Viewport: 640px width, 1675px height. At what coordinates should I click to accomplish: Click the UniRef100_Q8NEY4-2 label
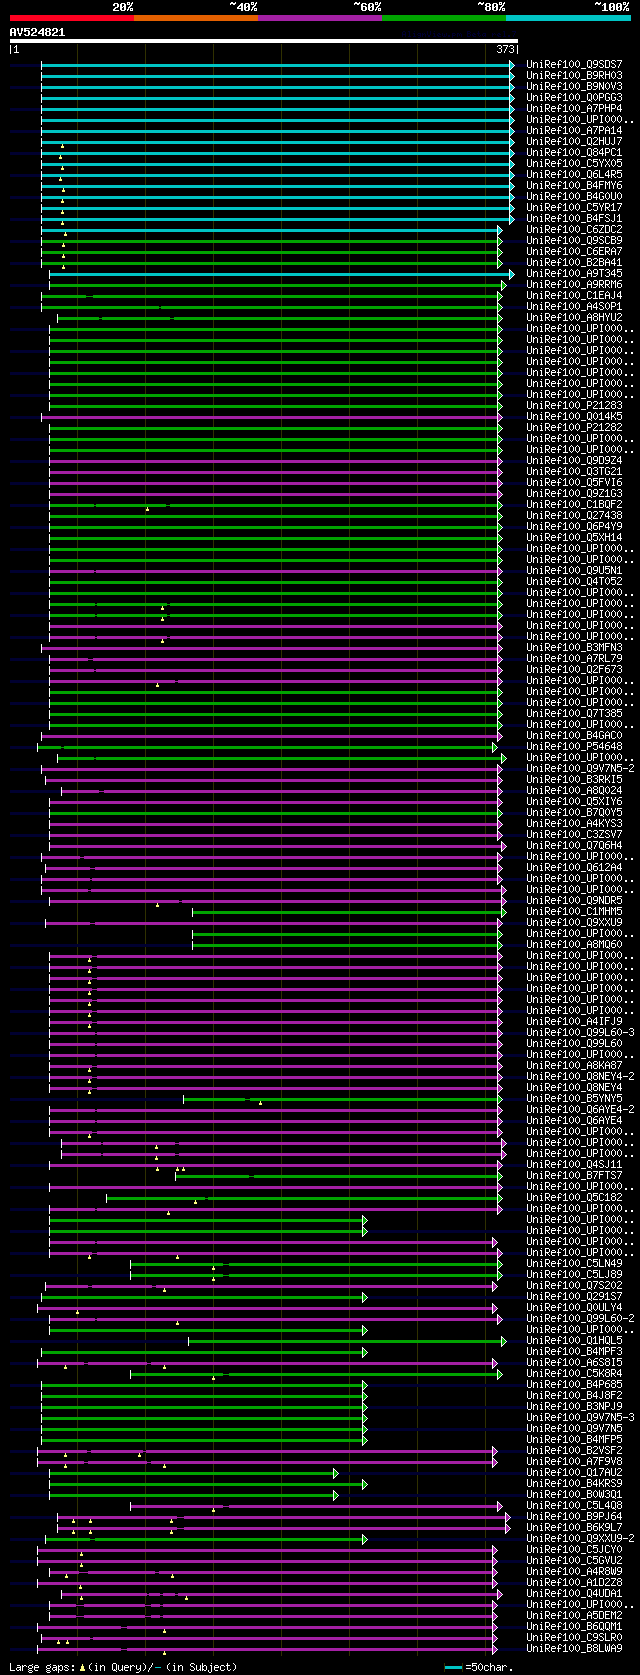pyautogui.click(x=580, y=1077)
